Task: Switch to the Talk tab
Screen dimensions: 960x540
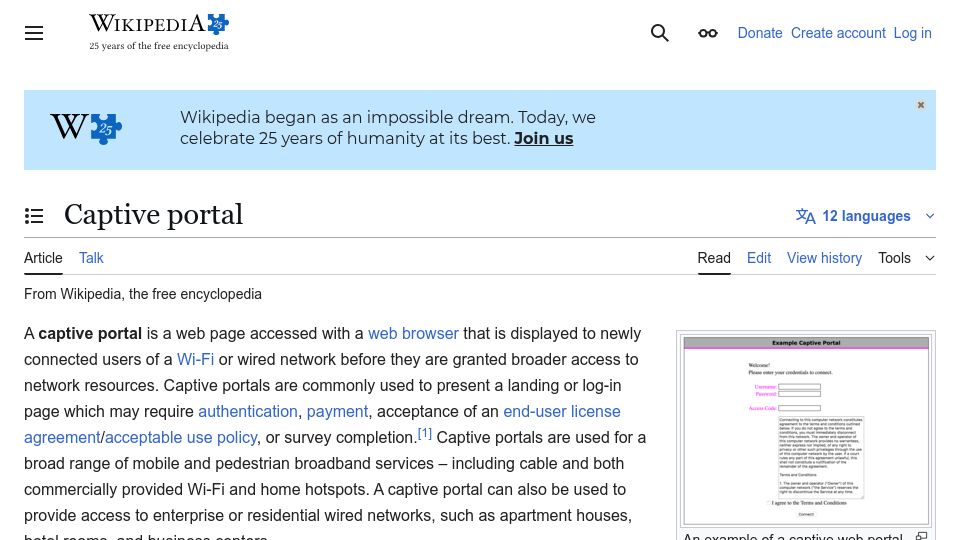Action: pyautogui.click(x=91, y=258)
